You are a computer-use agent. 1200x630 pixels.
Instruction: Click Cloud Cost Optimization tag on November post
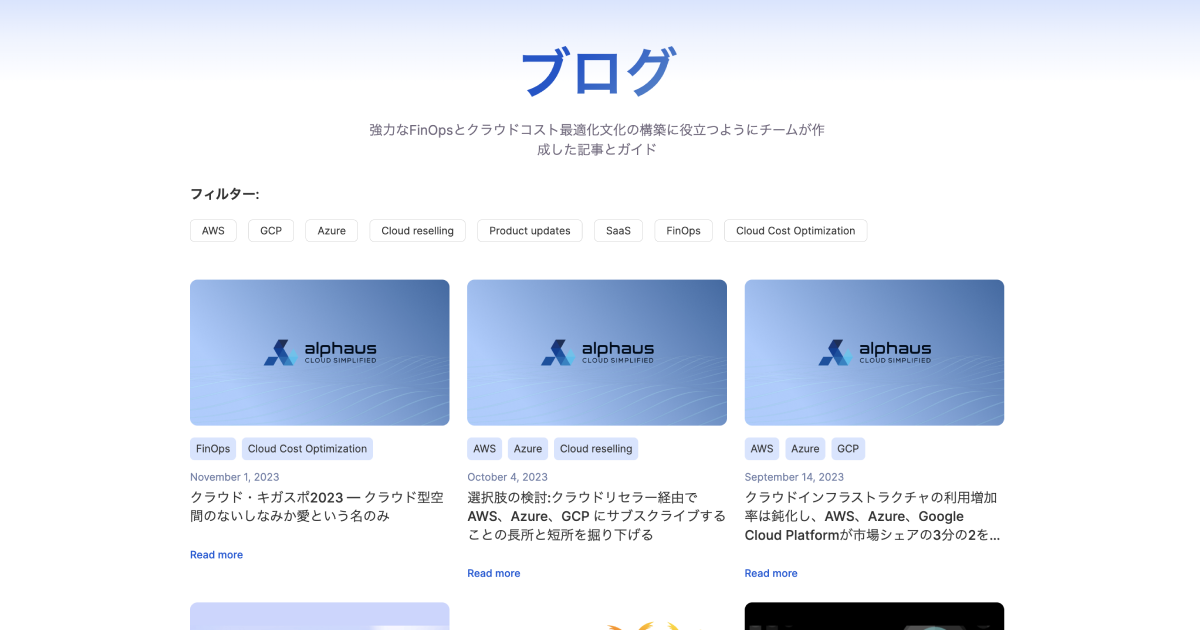coord(307,448)
